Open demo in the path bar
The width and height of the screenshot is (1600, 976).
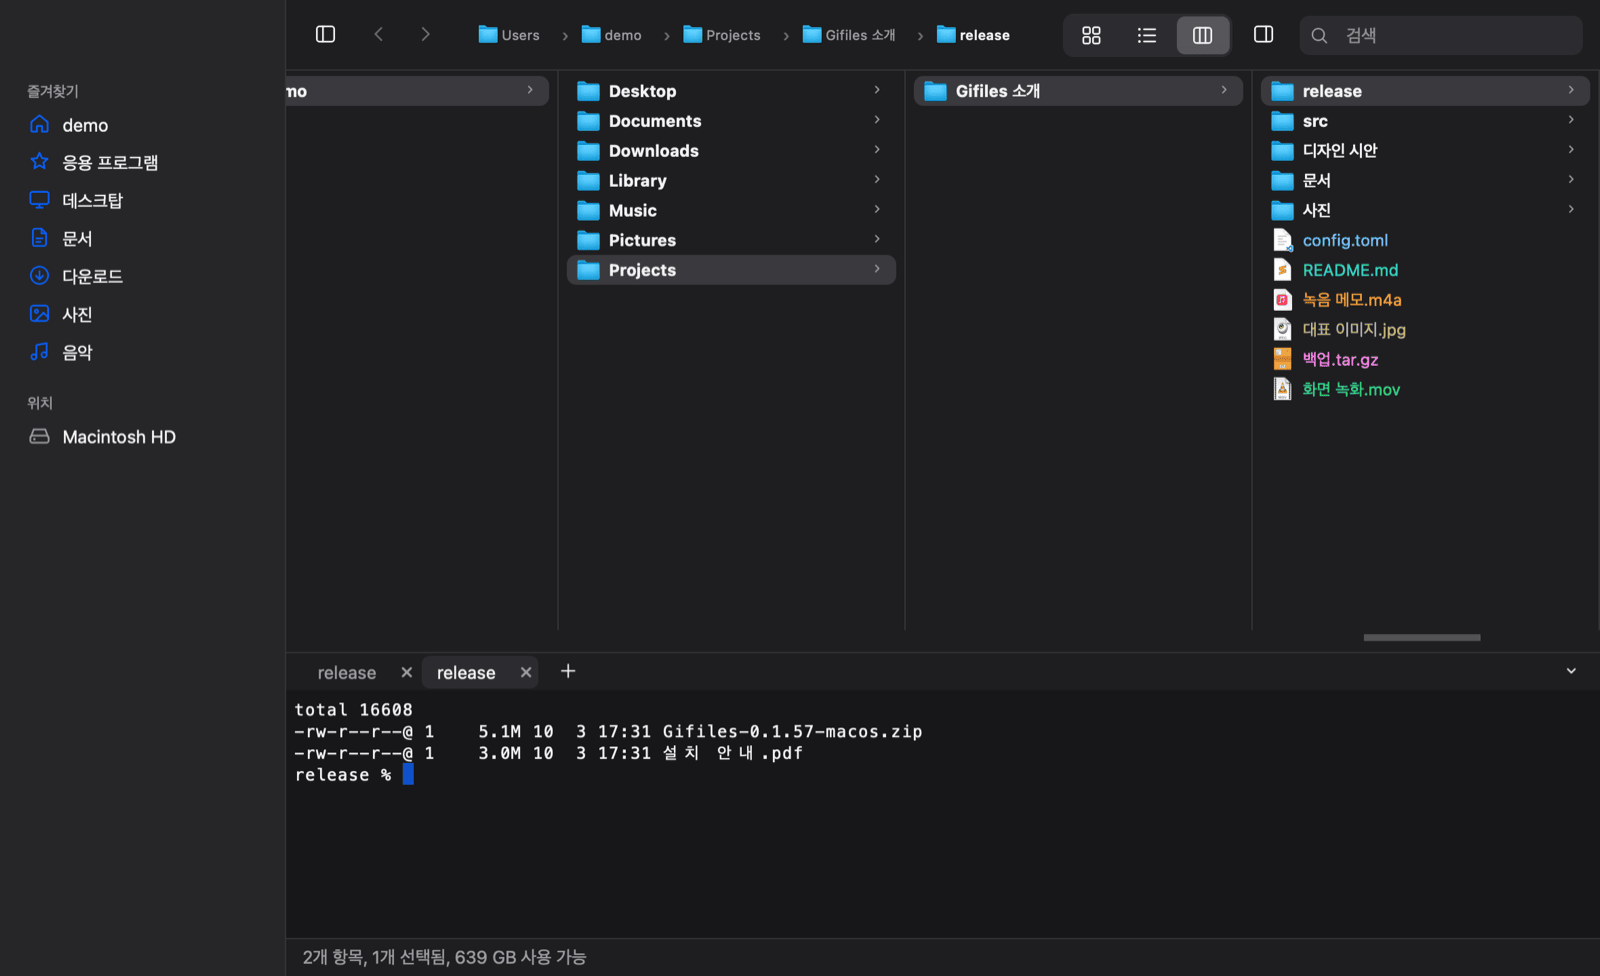612,35
